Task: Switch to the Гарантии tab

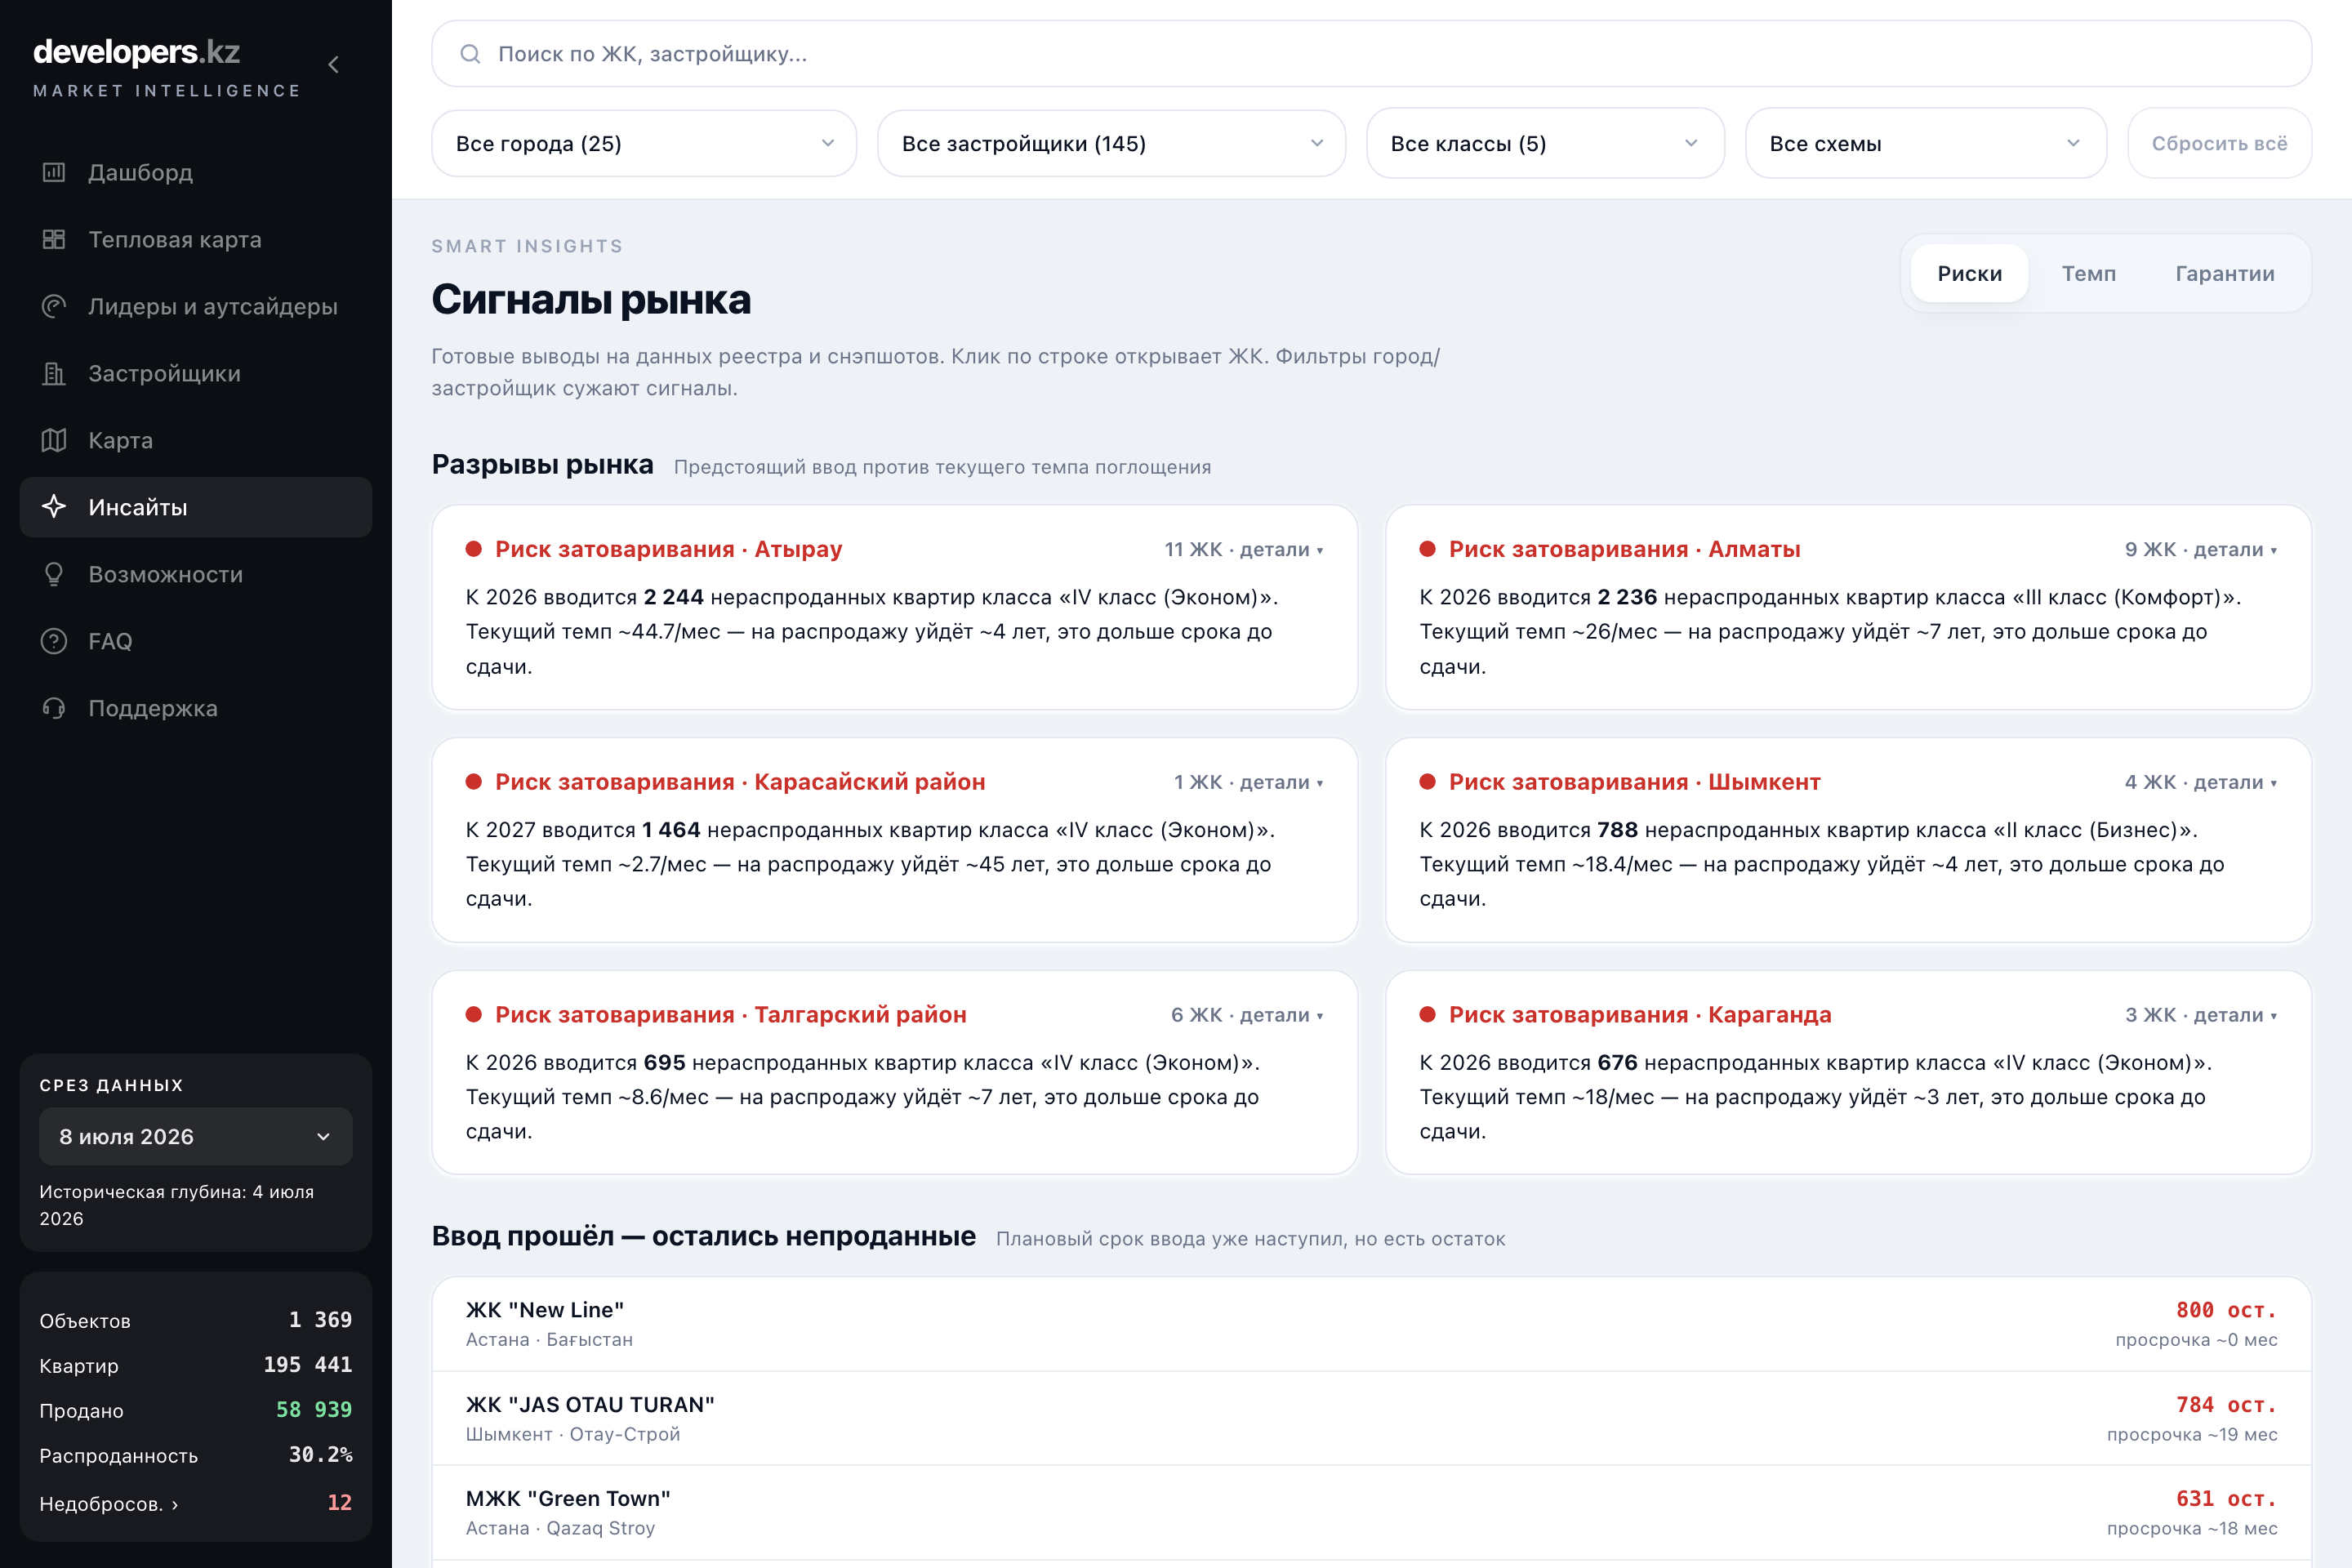Action: (x=2224, y=273)
